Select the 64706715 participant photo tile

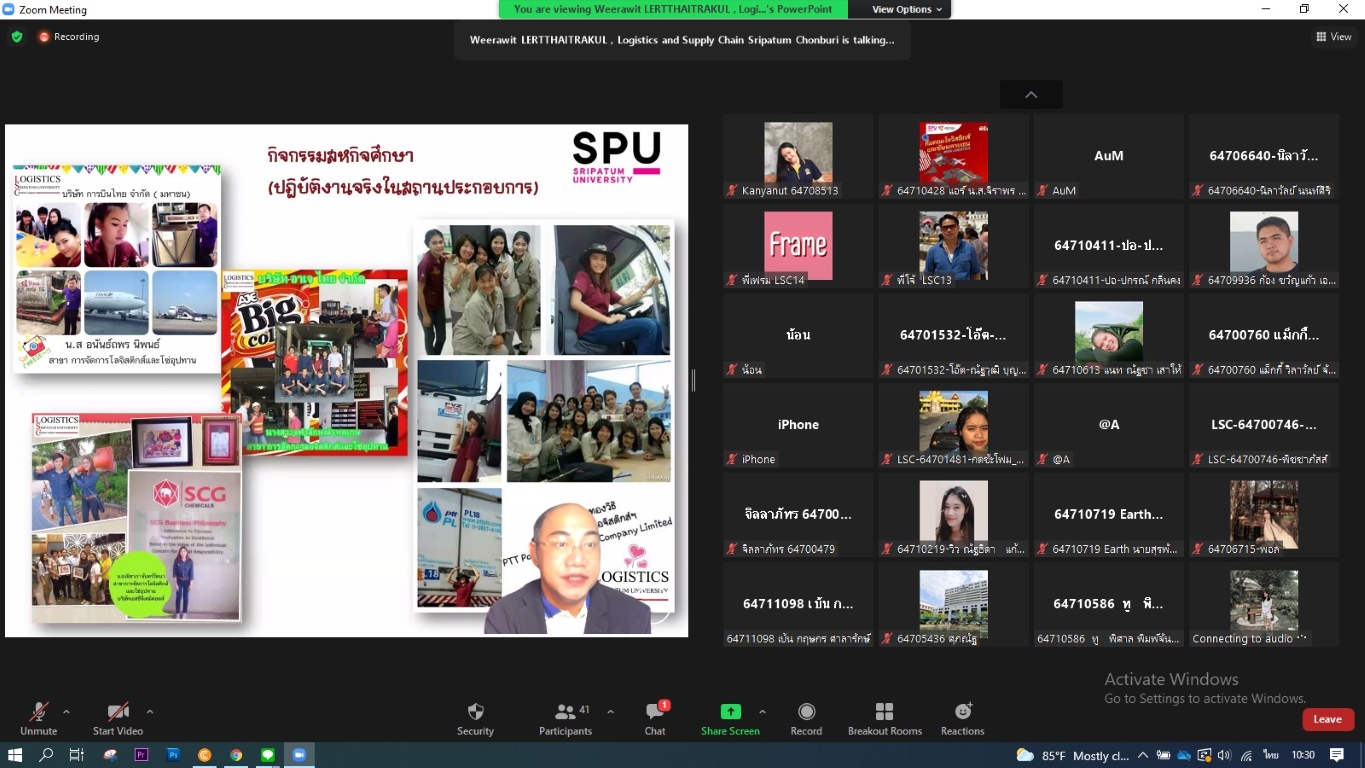1264,515
